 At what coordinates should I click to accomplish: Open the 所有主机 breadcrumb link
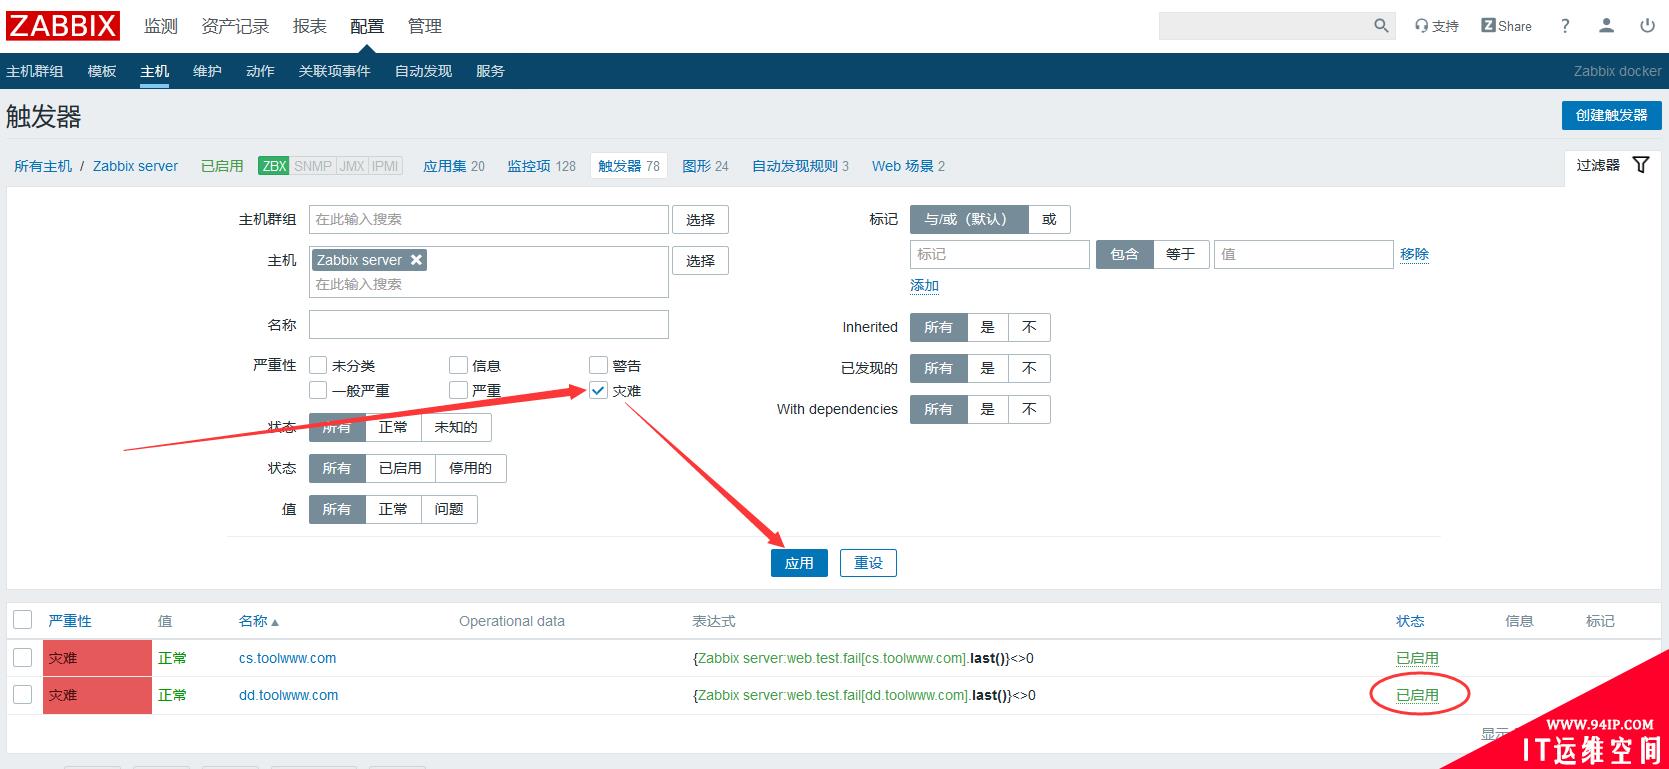click(x=43, y=166)
